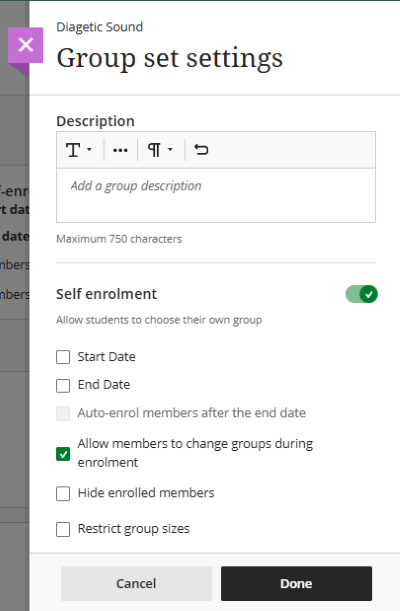Image resolution: width=400 pixels, height=611 pixels.
Task: Check Restrict group sizes
Action: coord(63,530)
